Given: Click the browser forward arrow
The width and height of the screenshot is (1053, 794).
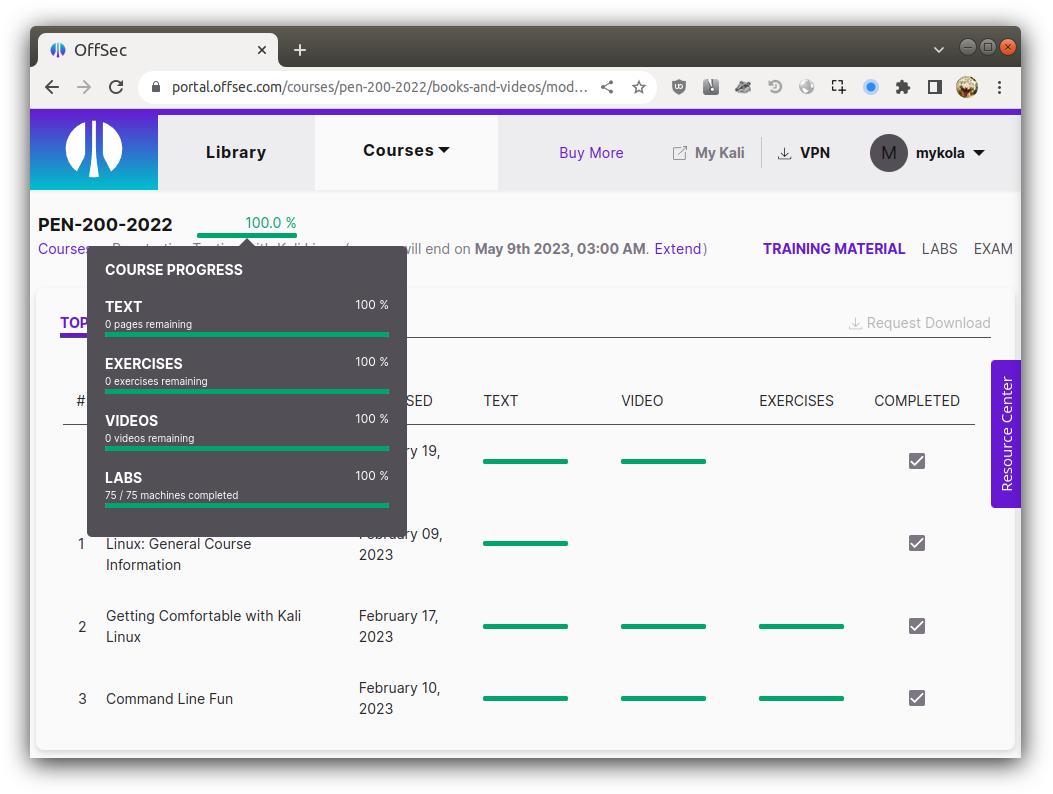Looking at the screenshot, I should [x=84, y=87].
